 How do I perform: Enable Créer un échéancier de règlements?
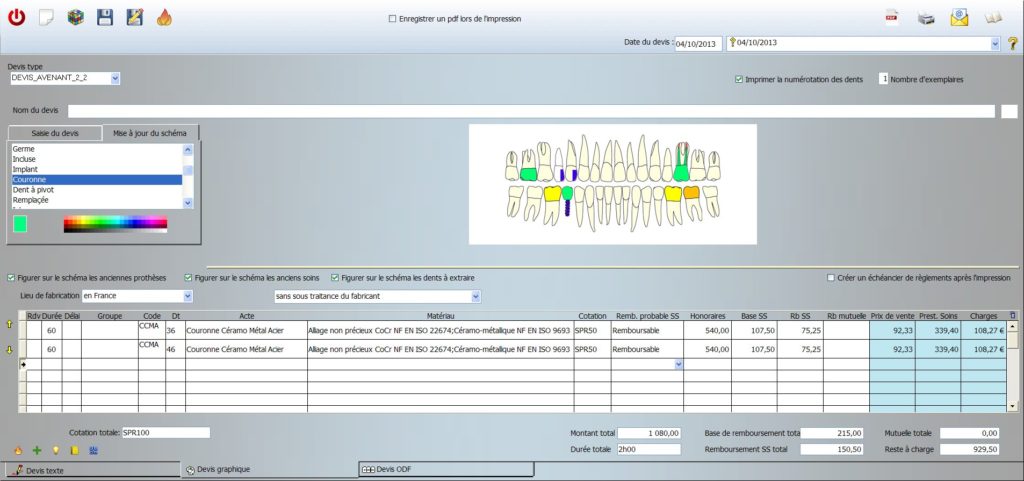(831, 278)
